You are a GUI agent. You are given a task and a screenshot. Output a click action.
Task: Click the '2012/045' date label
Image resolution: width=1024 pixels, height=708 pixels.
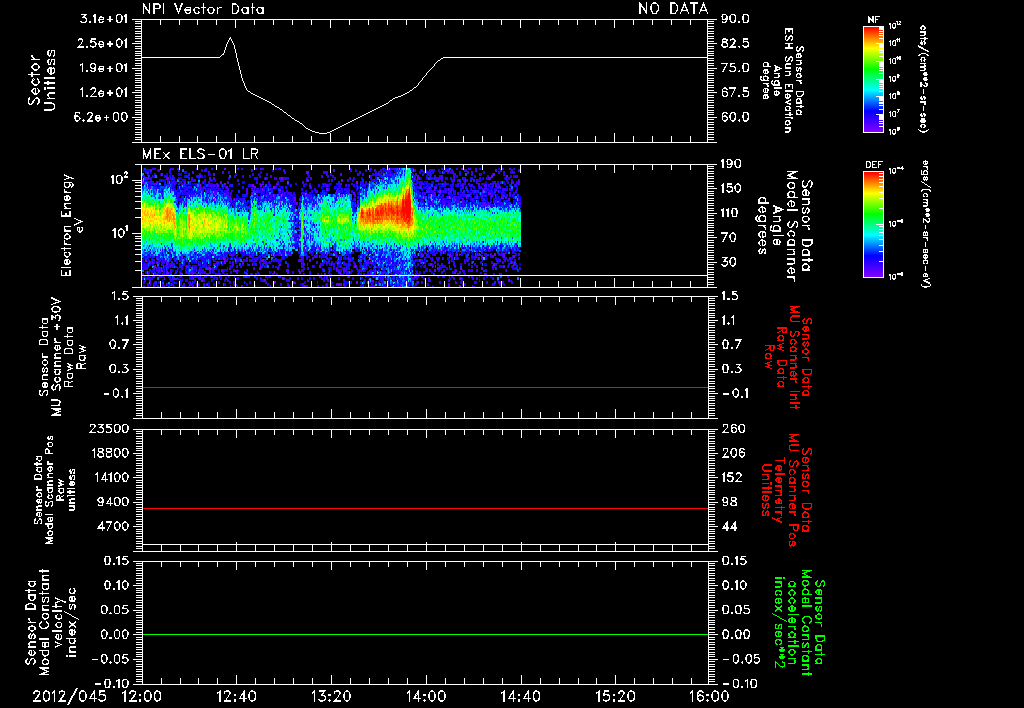pos(69,696)
